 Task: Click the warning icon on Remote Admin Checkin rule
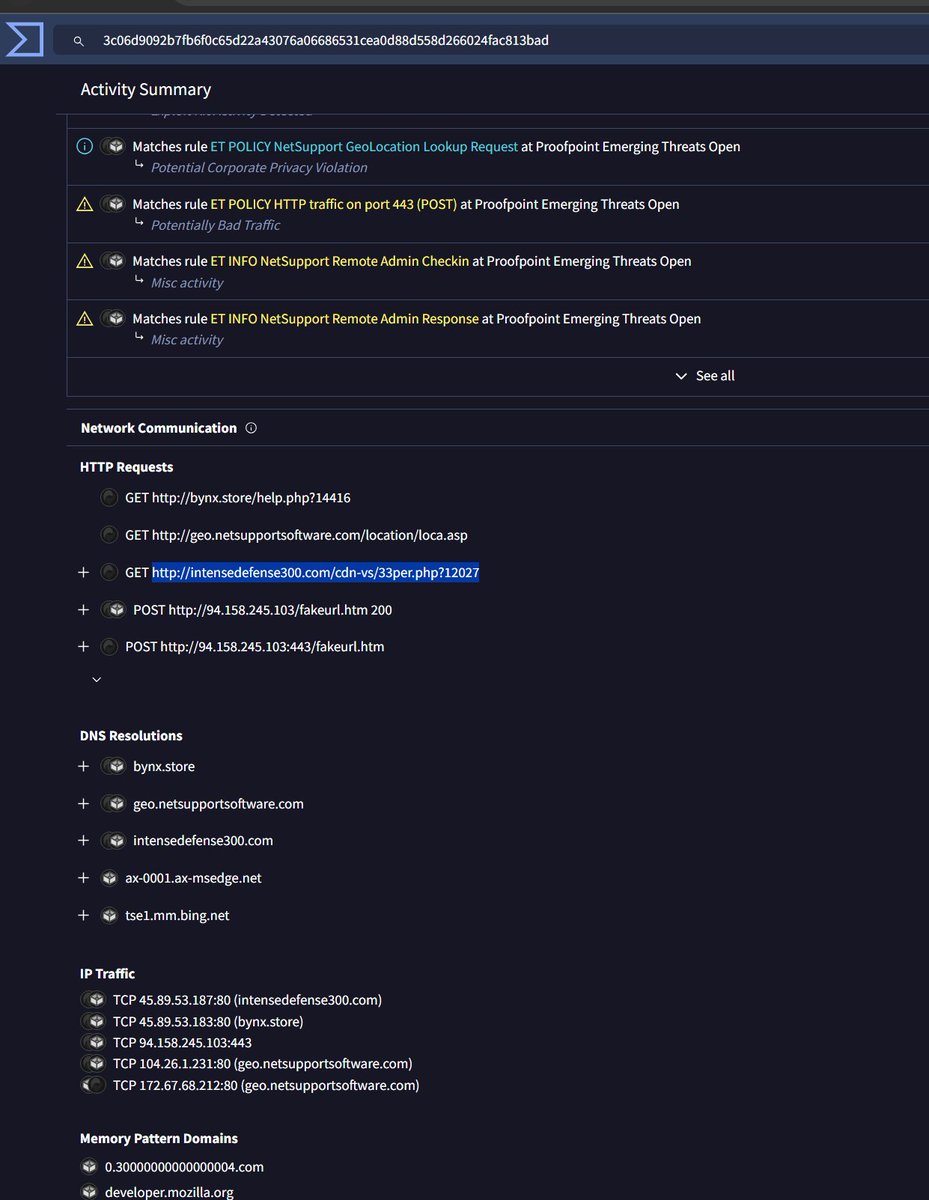tap(84, 260)
